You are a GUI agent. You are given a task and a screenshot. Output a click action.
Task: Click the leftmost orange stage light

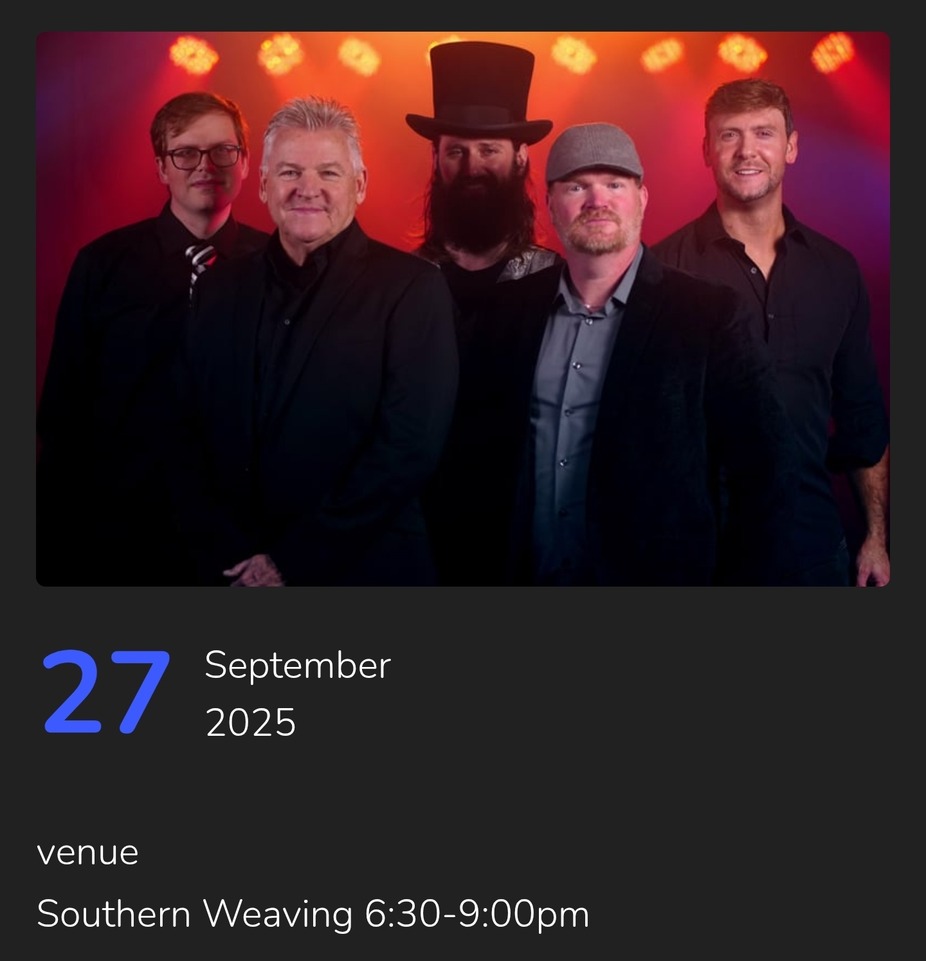[x=194, y=55]
